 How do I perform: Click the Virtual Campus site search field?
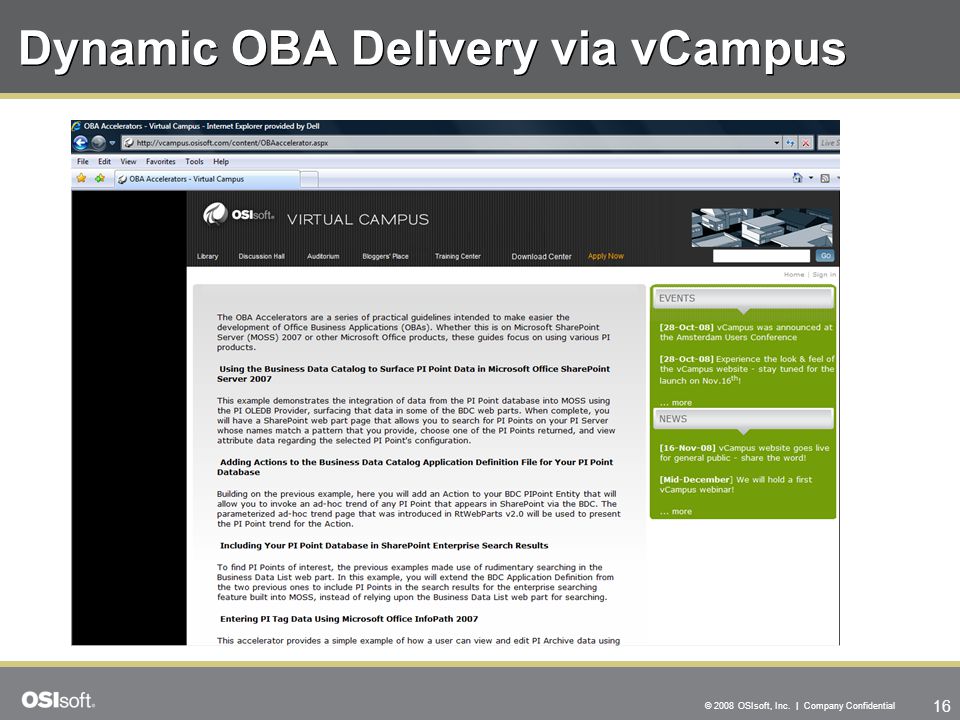pos(761,256)
